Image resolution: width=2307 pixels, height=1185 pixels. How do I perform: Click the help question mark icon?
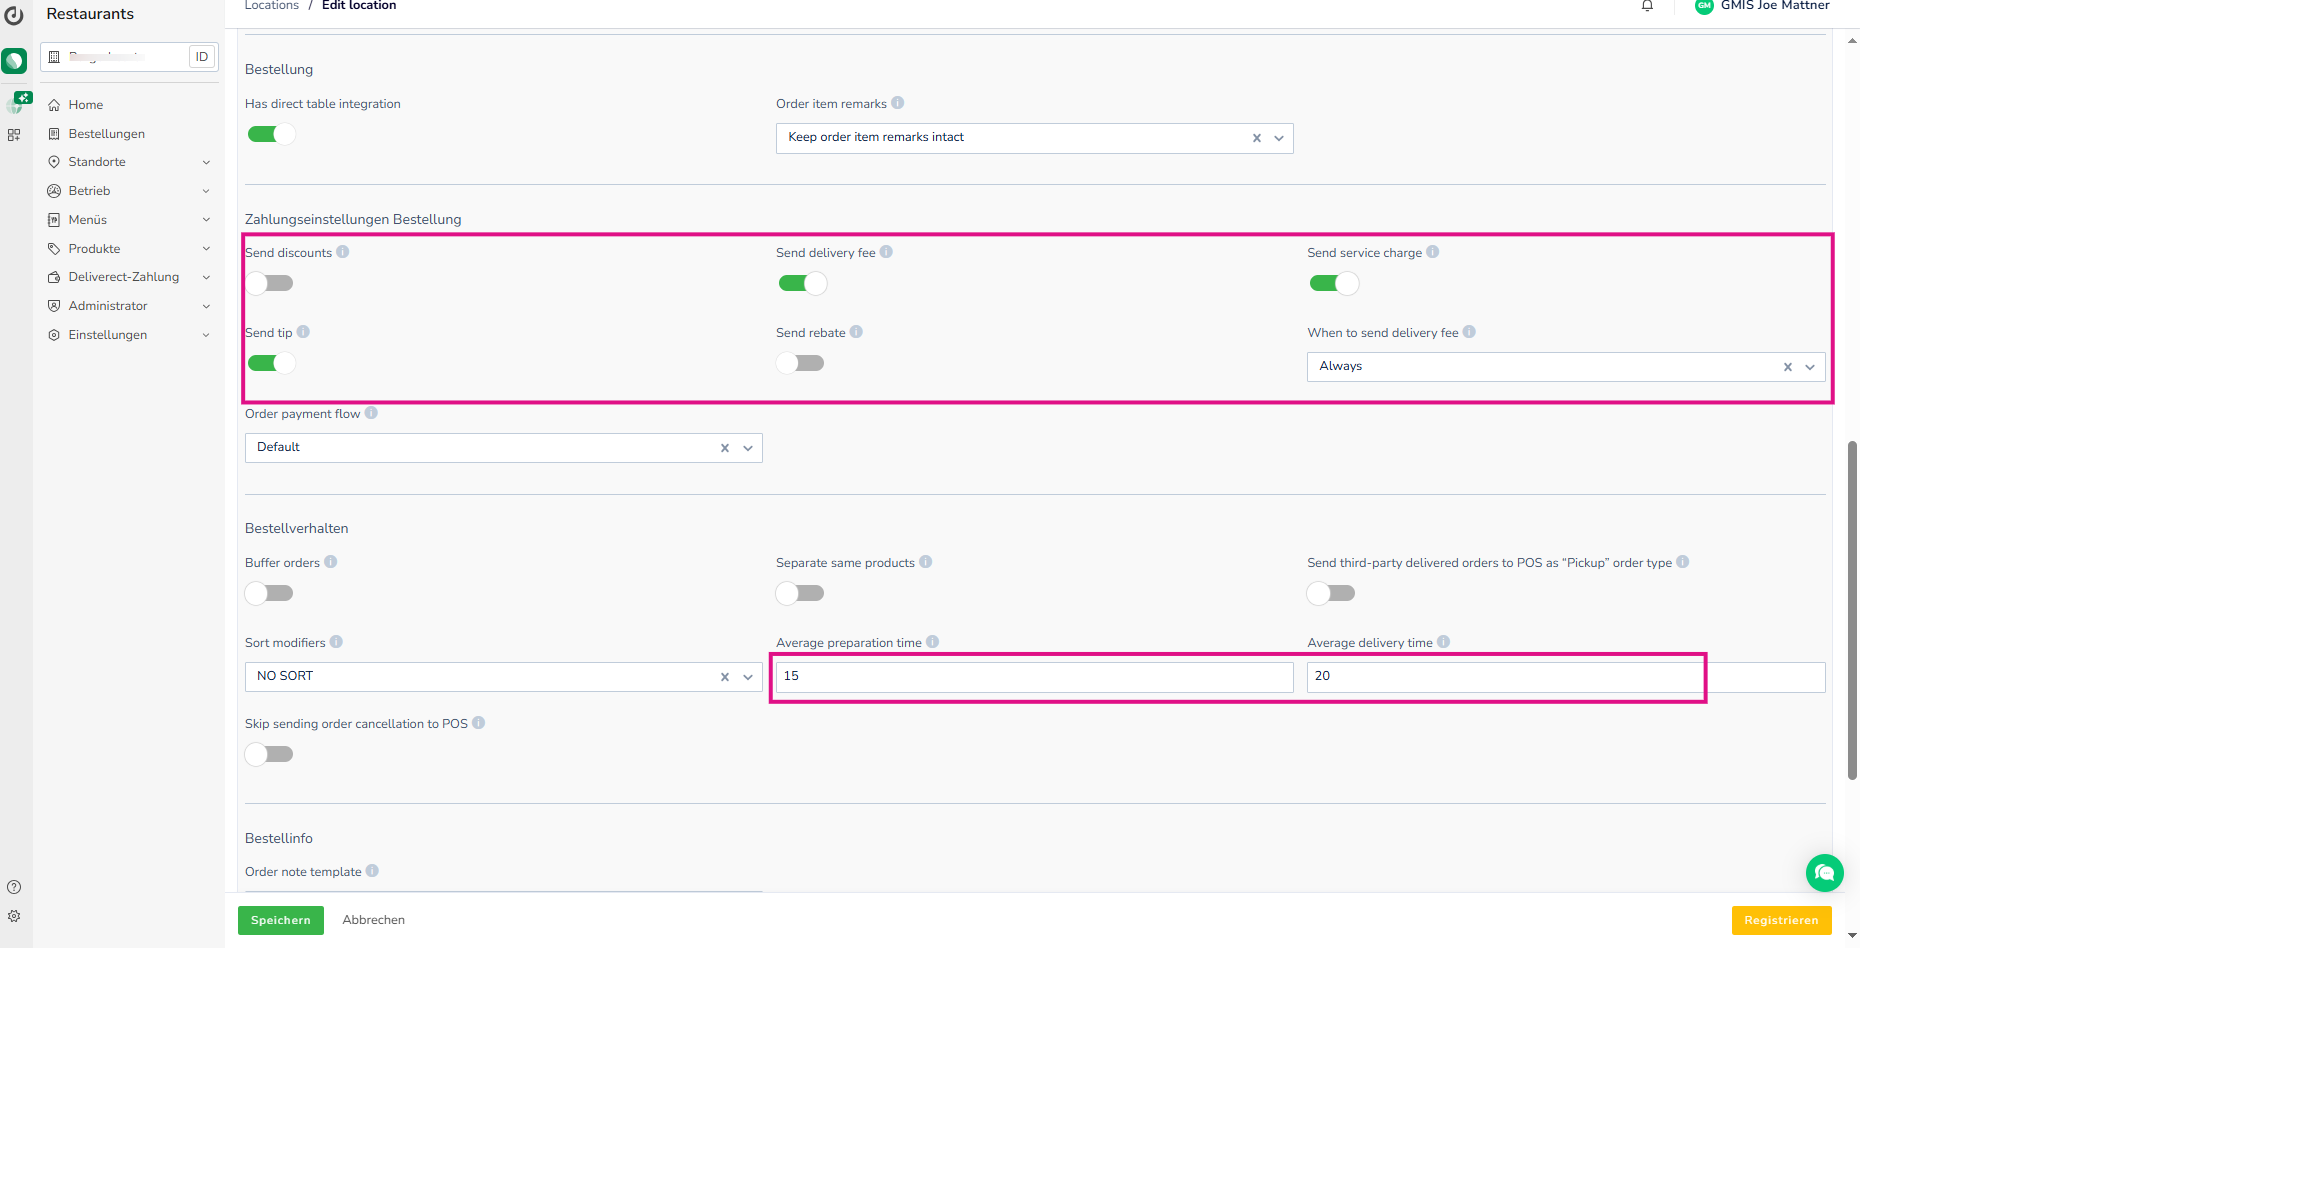14,887
